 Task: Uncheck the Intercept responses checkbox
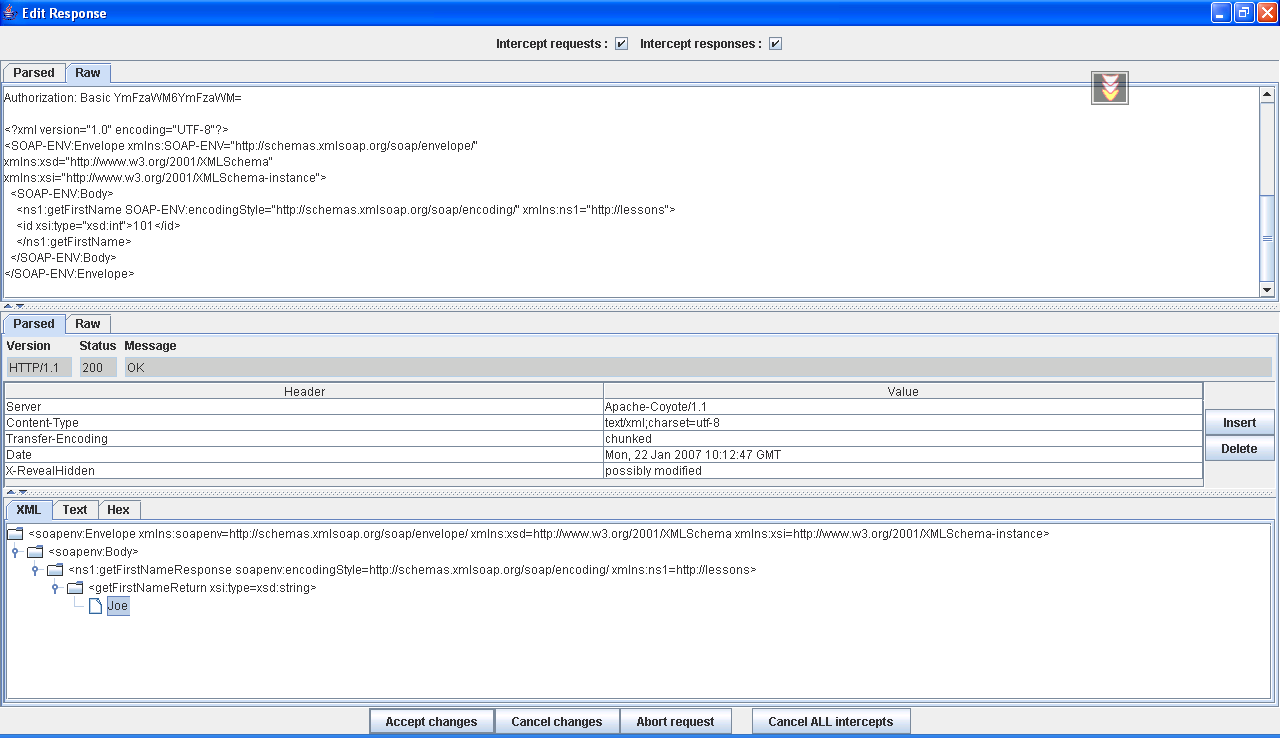tap(775, 44)
